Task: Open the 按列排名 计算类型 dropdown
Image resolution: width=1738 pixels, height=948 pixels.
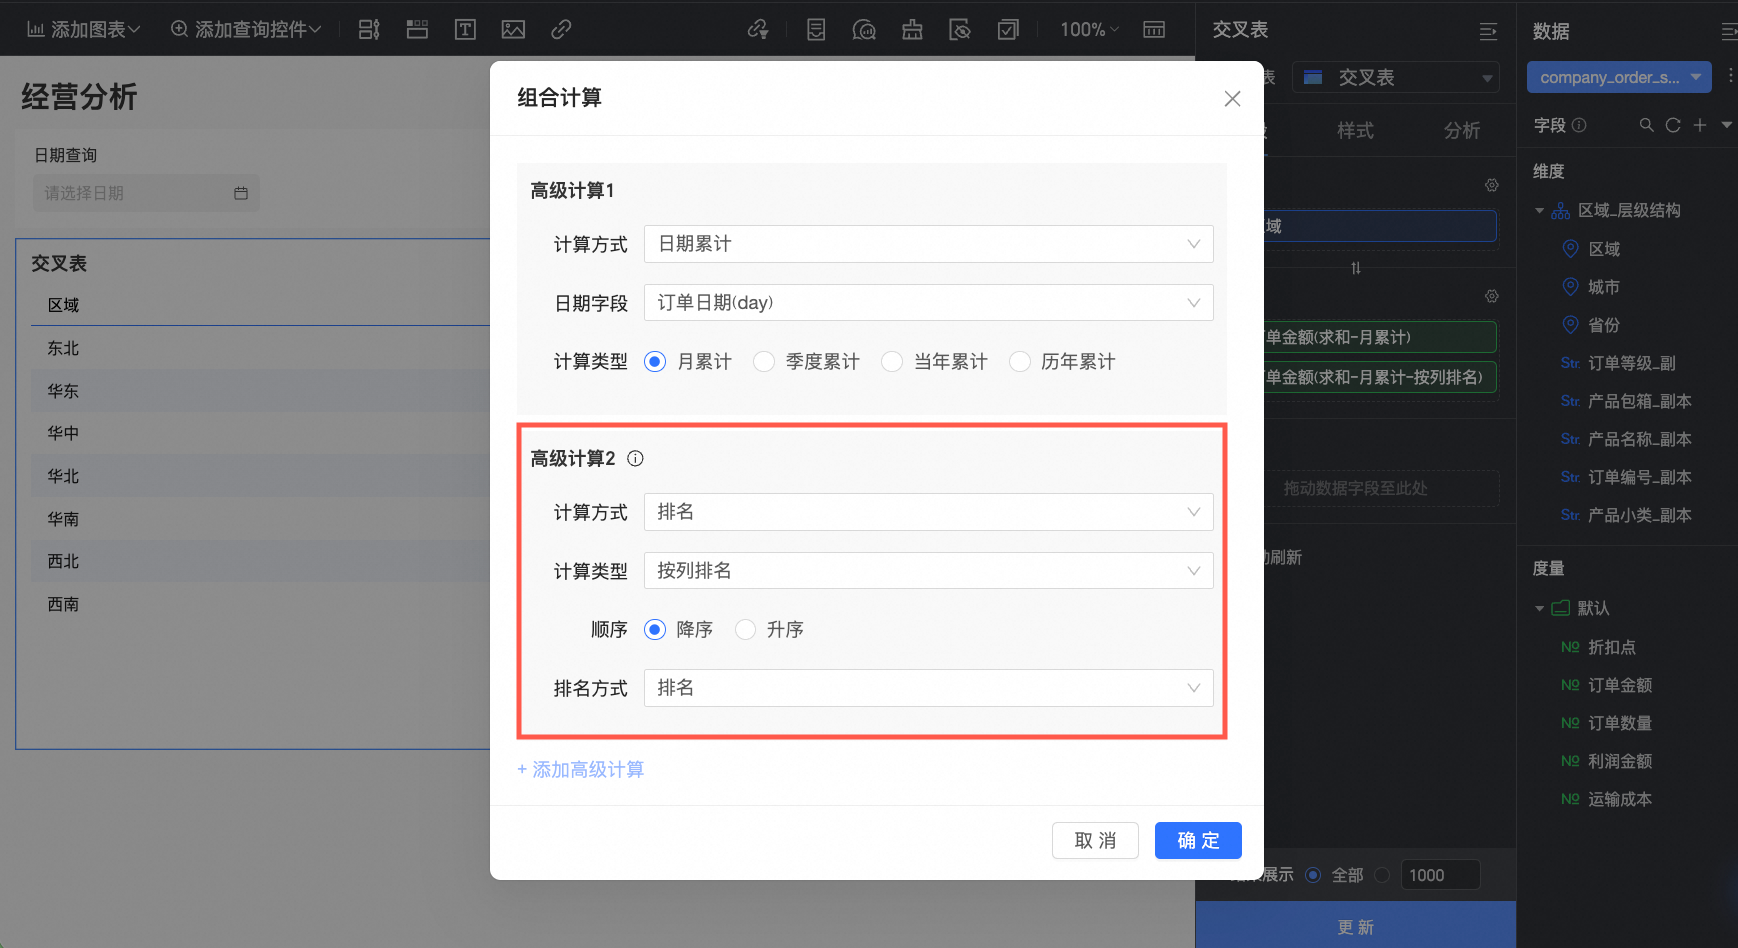Action: (x=928, y=571)
